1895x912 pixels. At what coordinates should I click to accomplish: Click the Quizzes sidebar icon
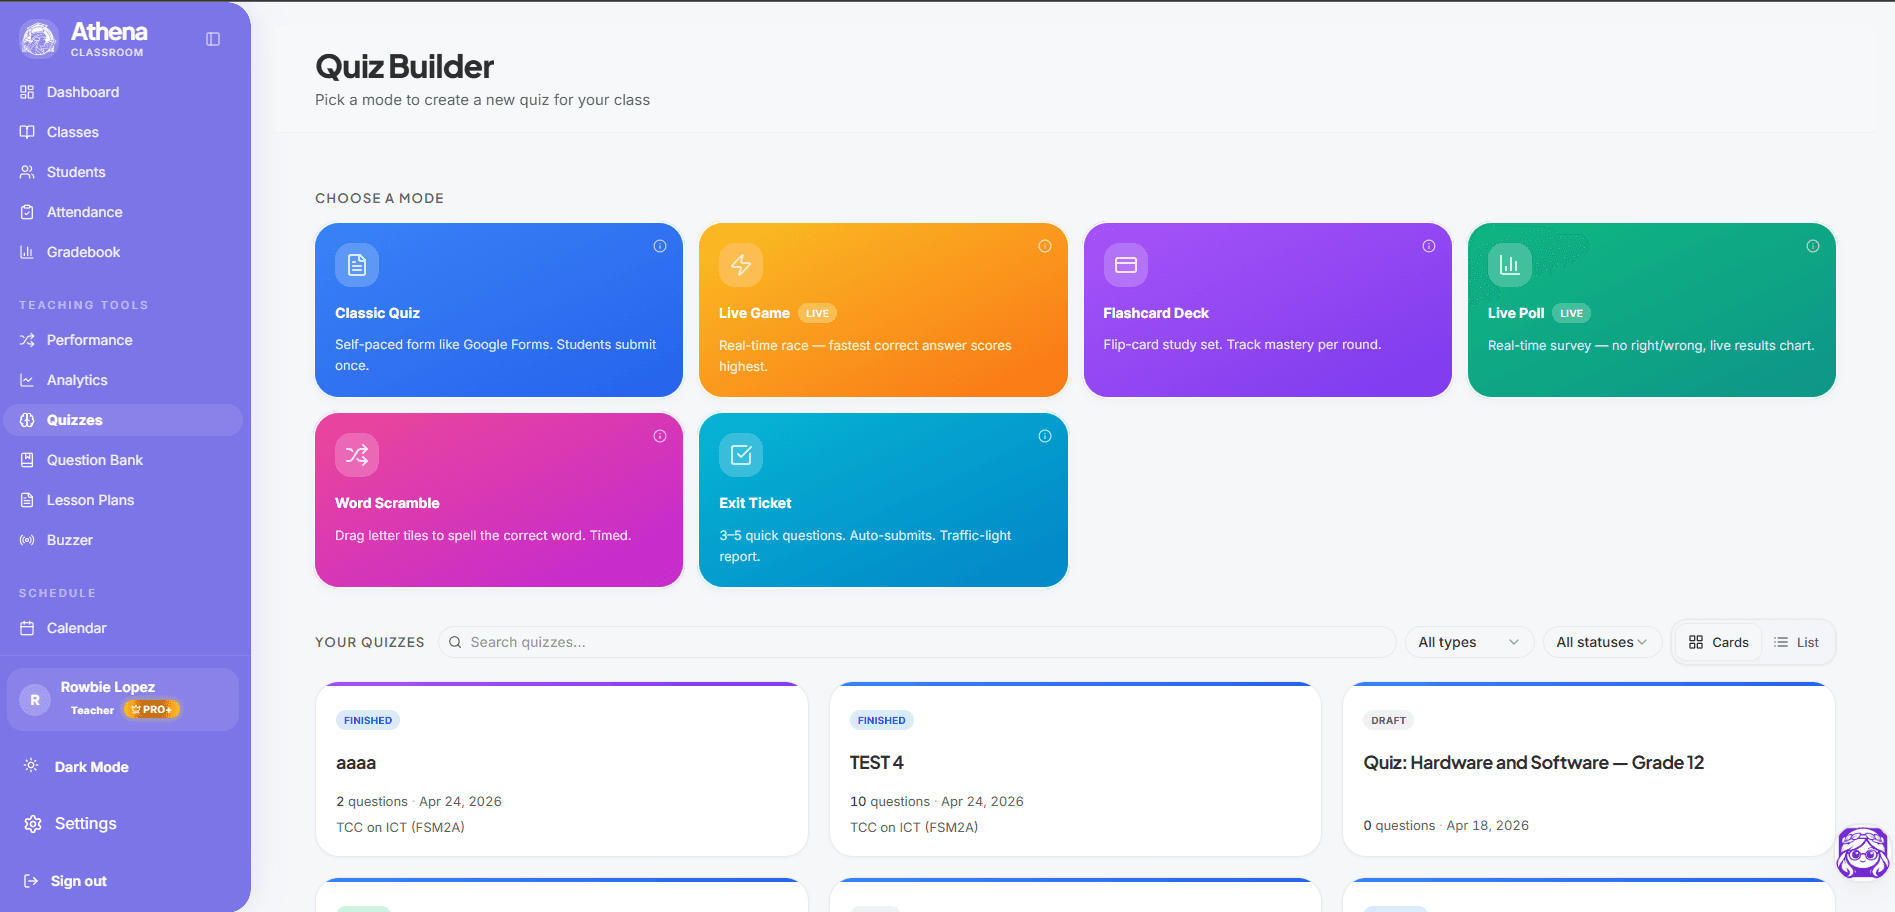click(x=27, y=420)
